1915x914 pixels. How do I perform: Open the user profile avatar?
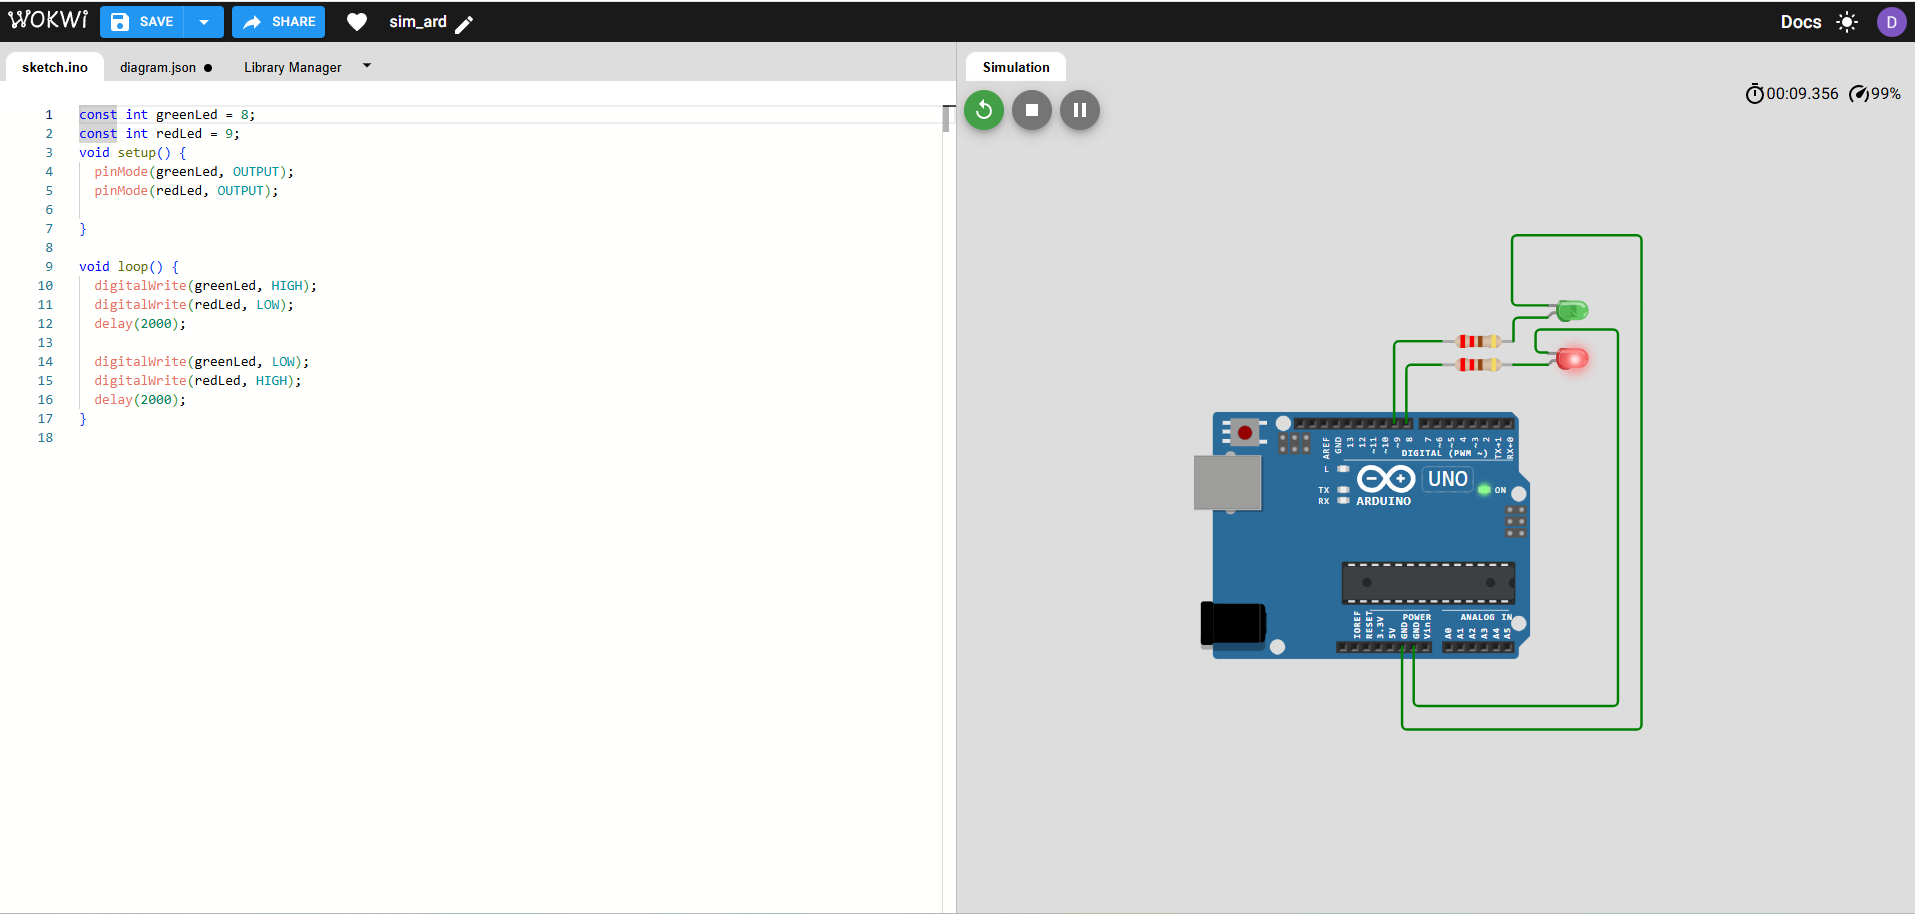(x=1892, y=21)
